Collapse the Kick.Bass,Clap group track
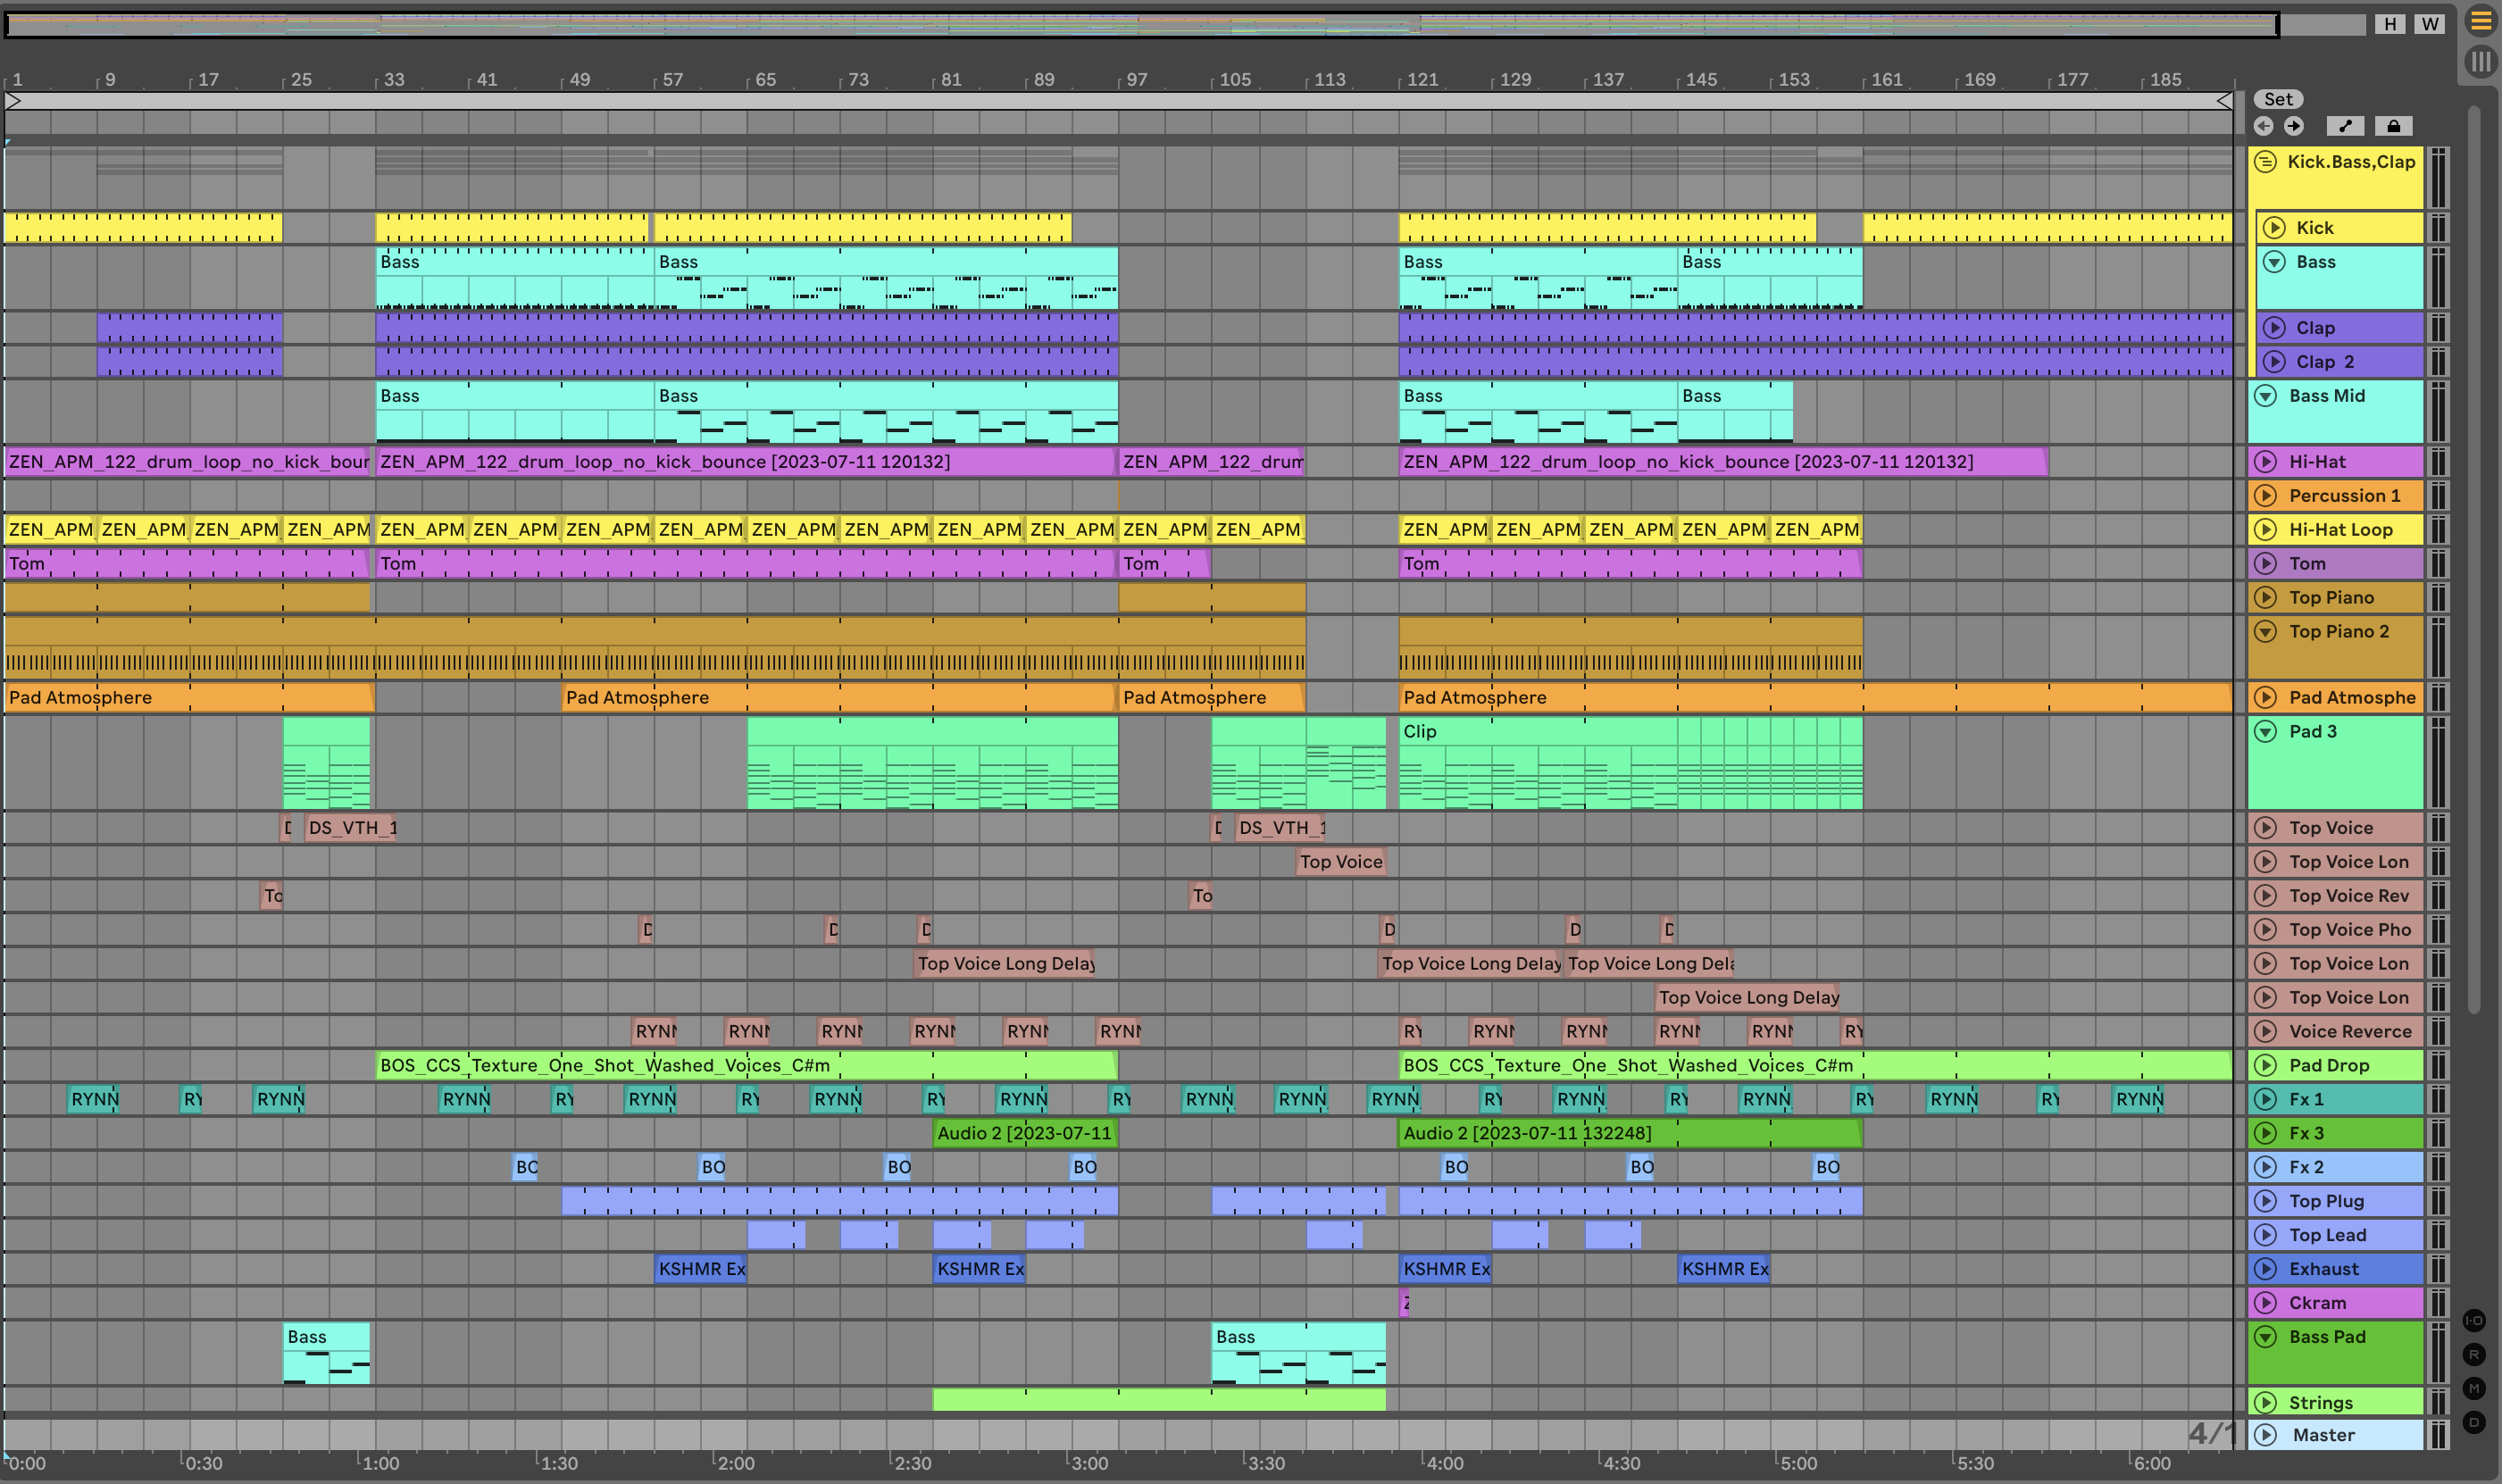Viewport: 2502px width, 1484px height. click(x=2266, y=162)
